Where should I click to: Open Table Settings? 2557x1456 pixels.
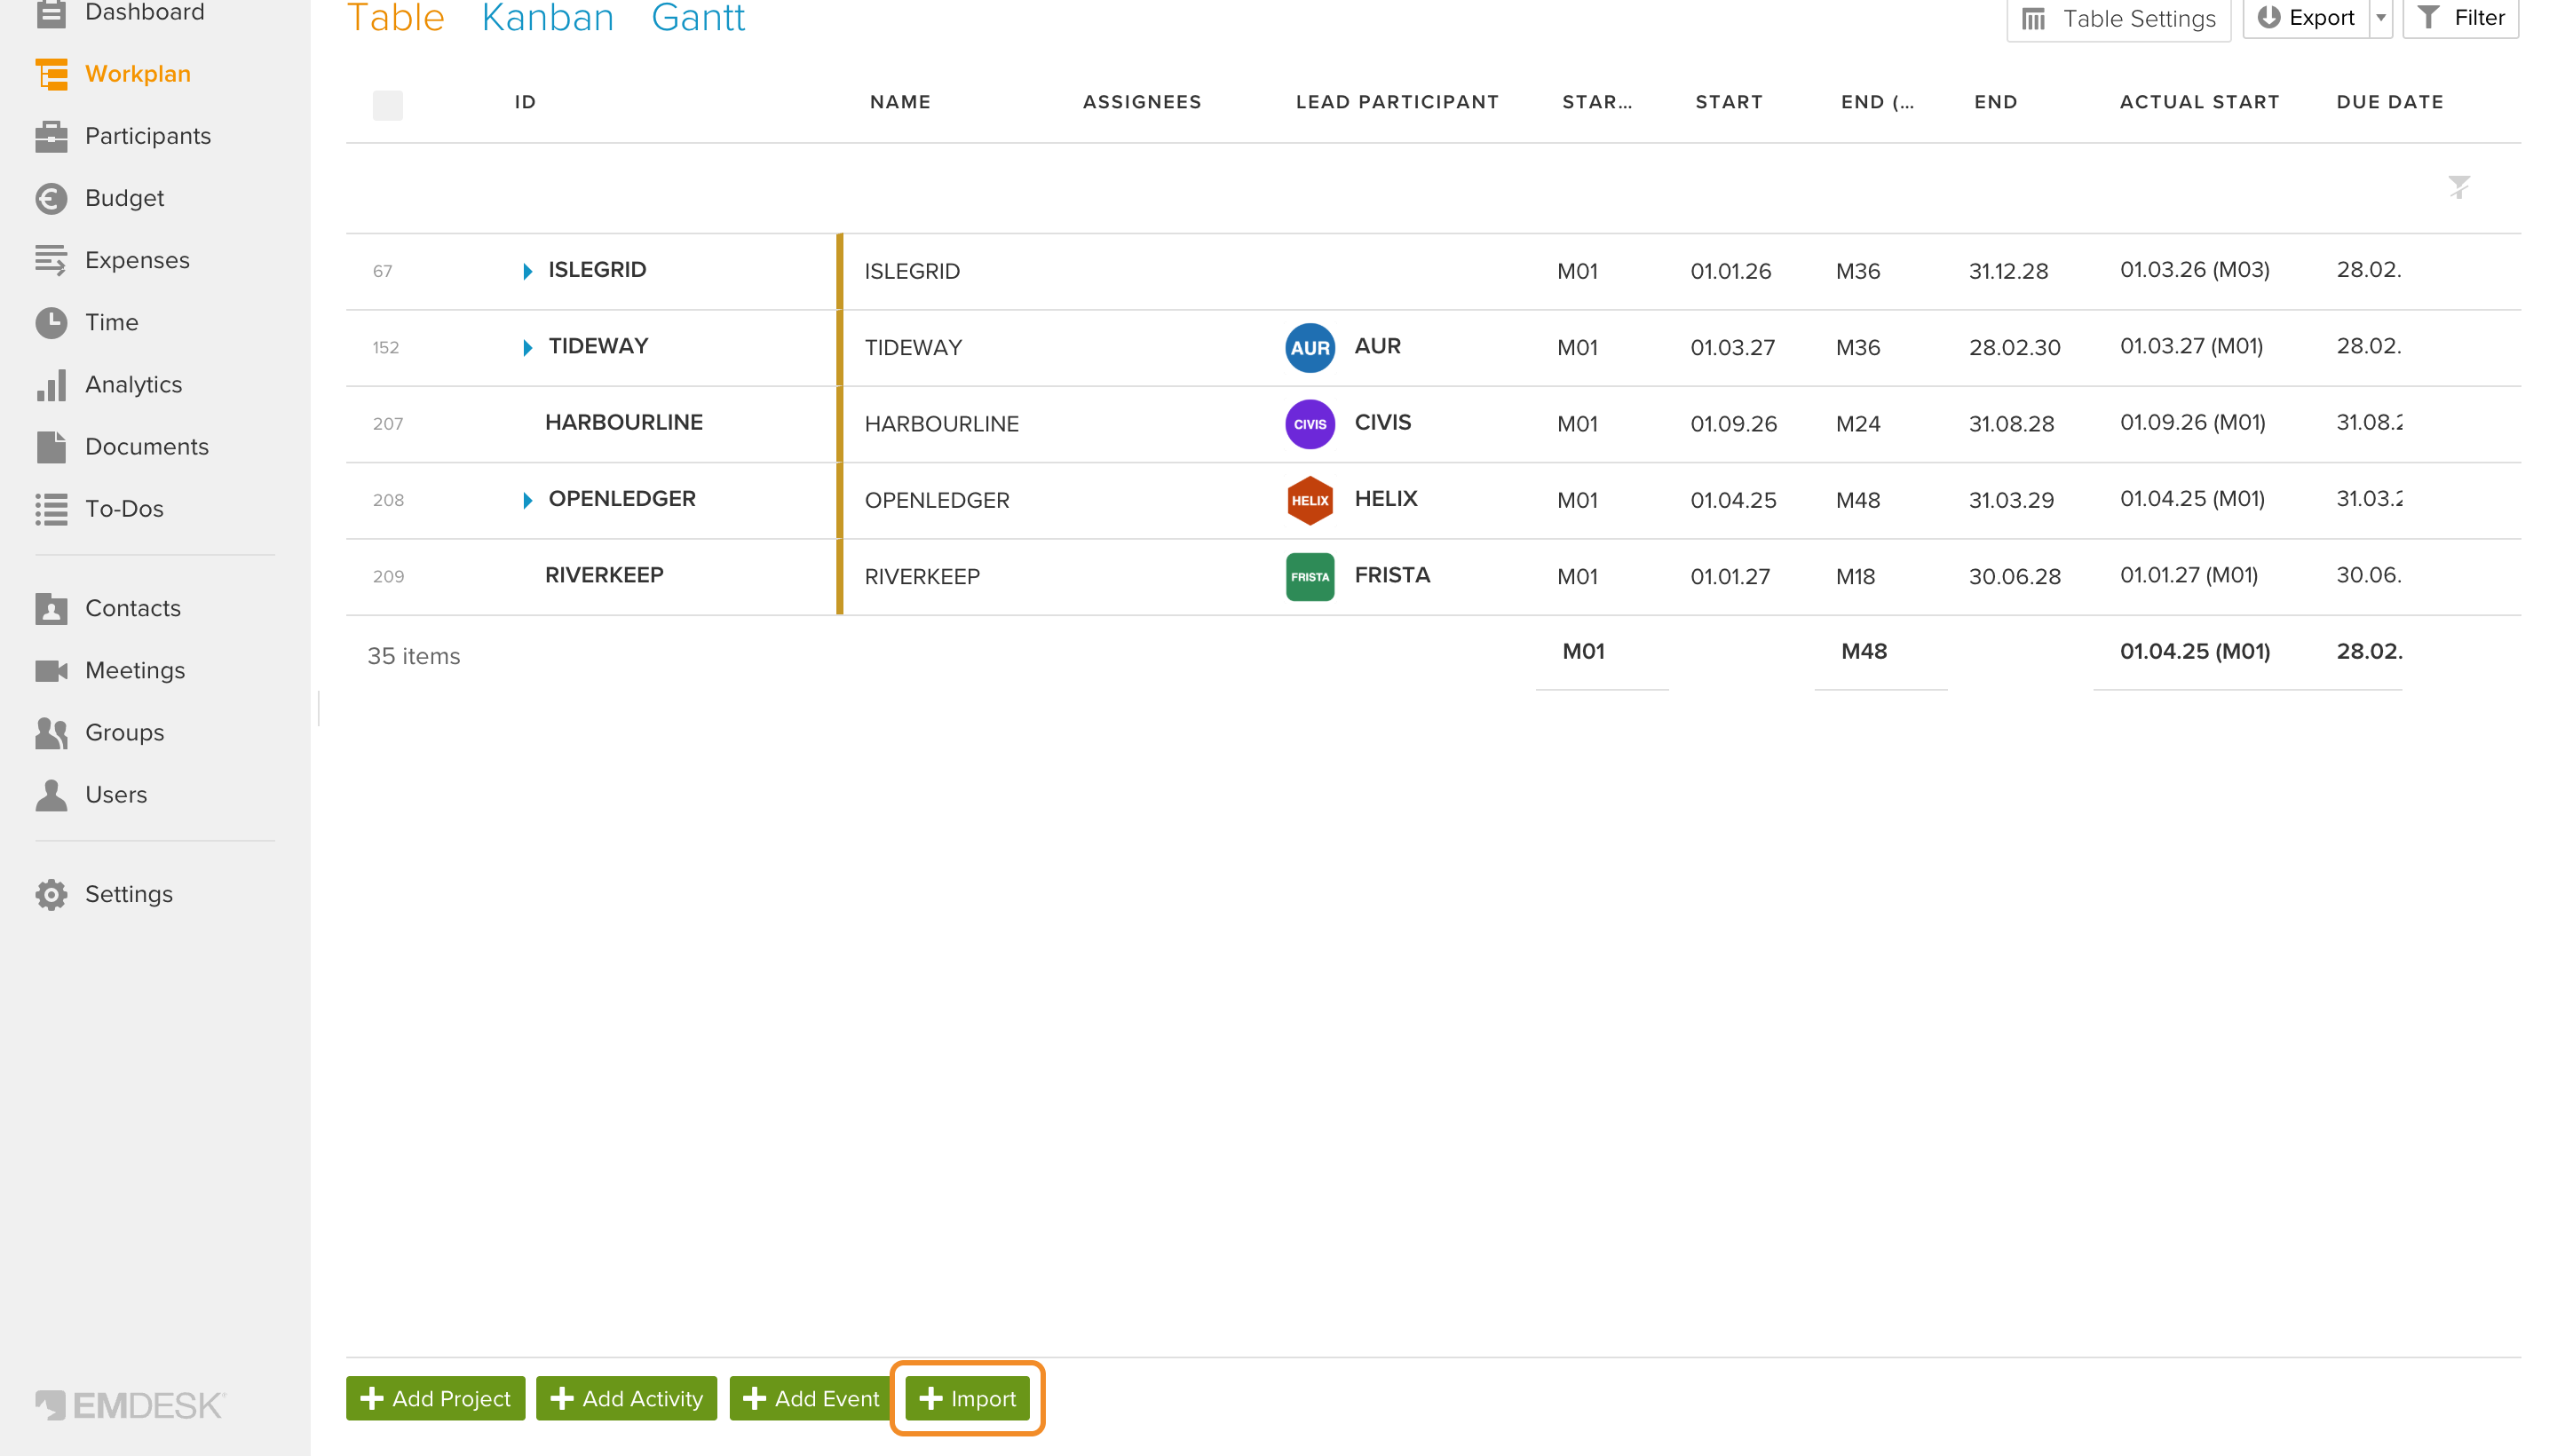click(2118, 19)
